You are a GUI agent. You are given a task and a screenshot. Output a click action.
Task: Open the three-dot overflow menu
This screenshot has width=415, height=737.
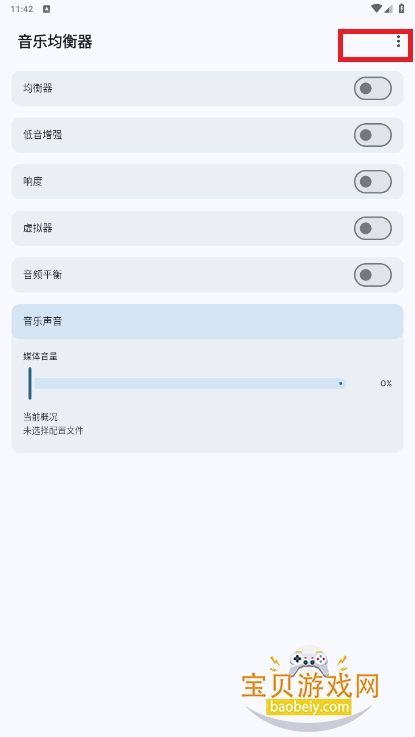[x=398, y=42]
